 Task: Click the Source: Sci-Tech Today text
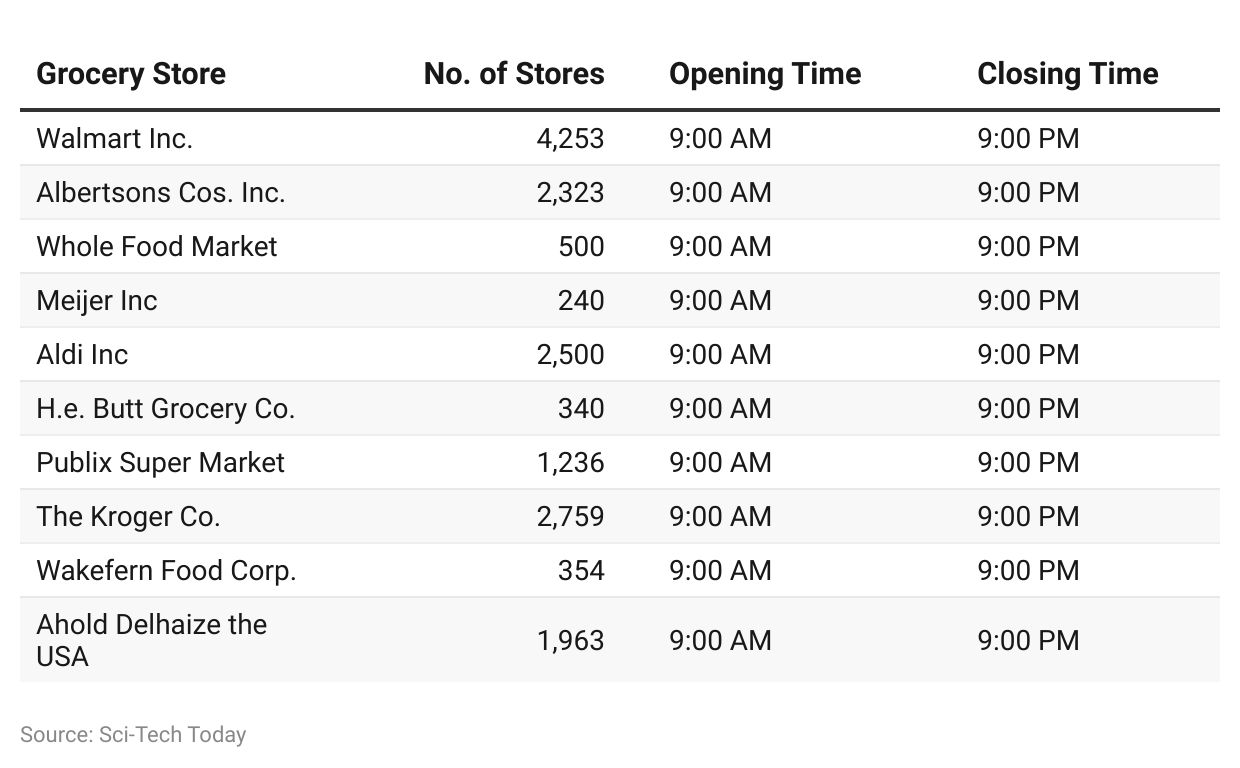133,734
